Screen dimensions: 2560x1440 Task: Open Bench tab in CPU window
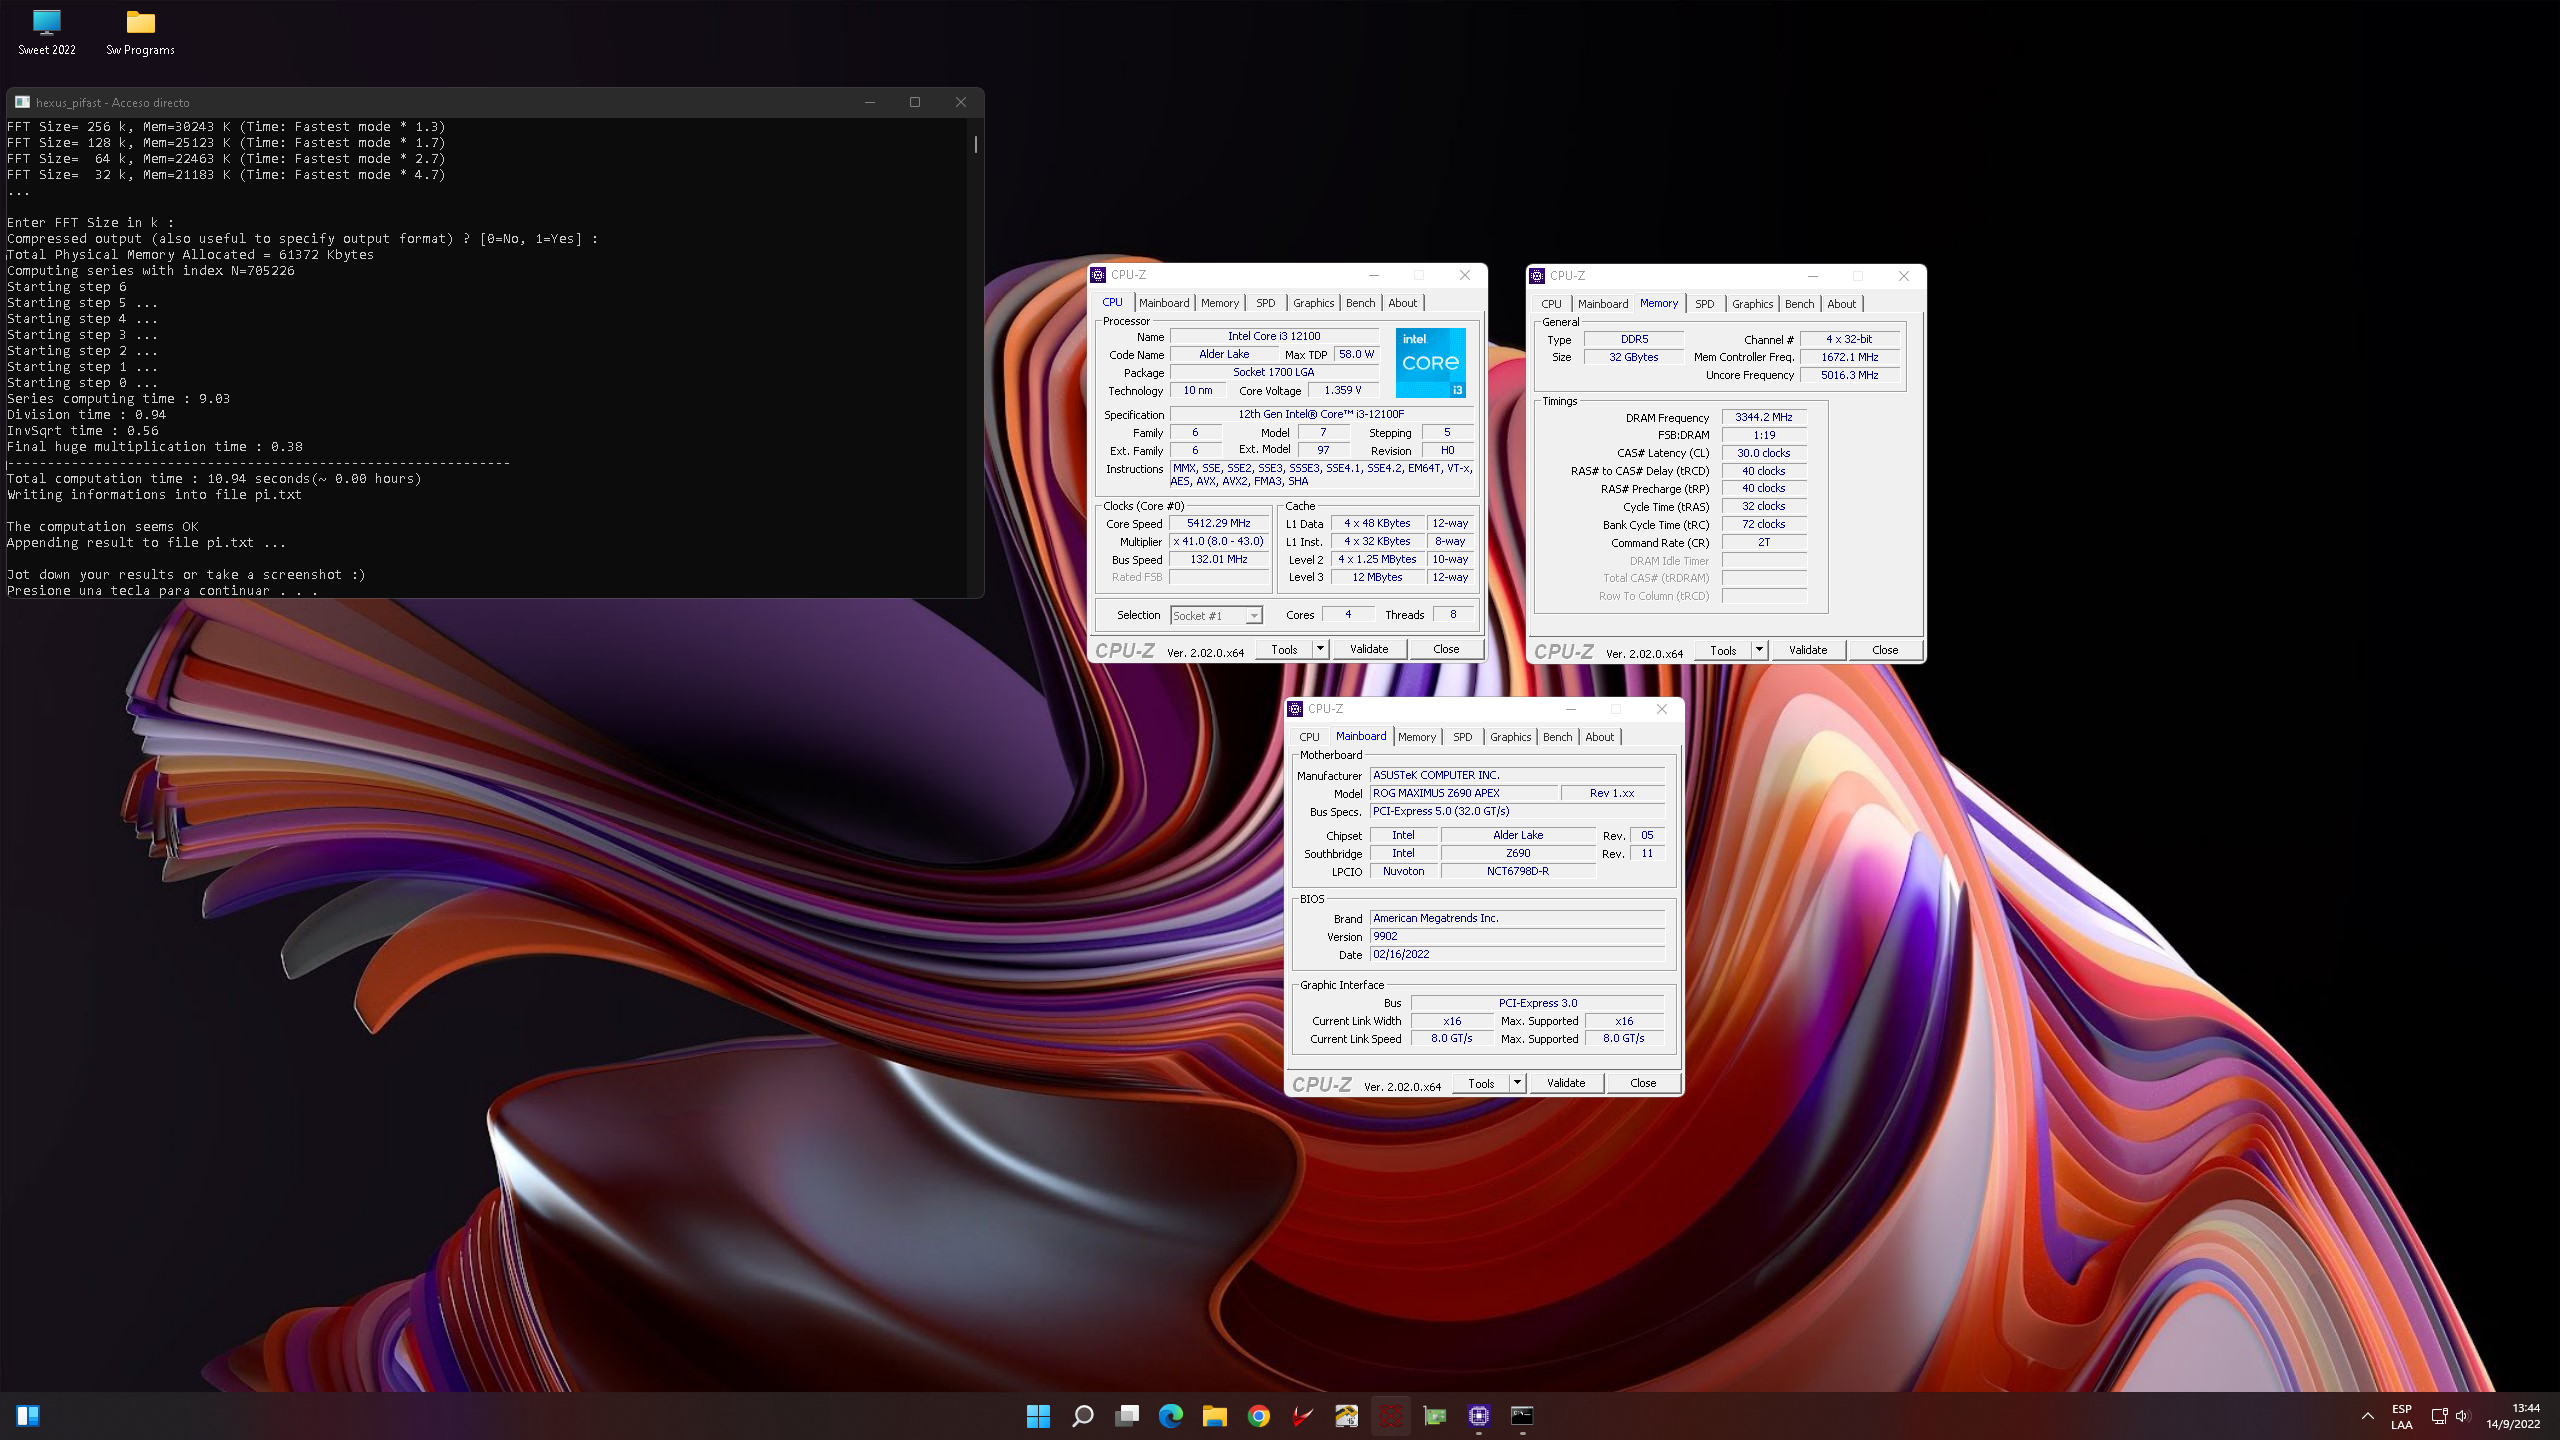pos(1360,303)
